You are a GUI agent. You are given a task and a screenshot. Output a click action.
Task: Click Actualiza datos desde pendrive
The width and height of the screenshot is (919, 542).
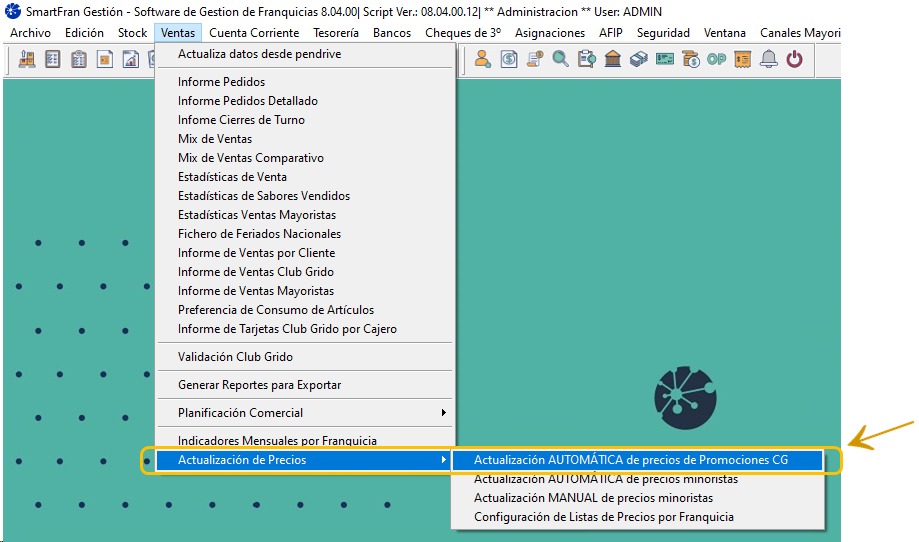pyautogui.click(x=259, y=54)
